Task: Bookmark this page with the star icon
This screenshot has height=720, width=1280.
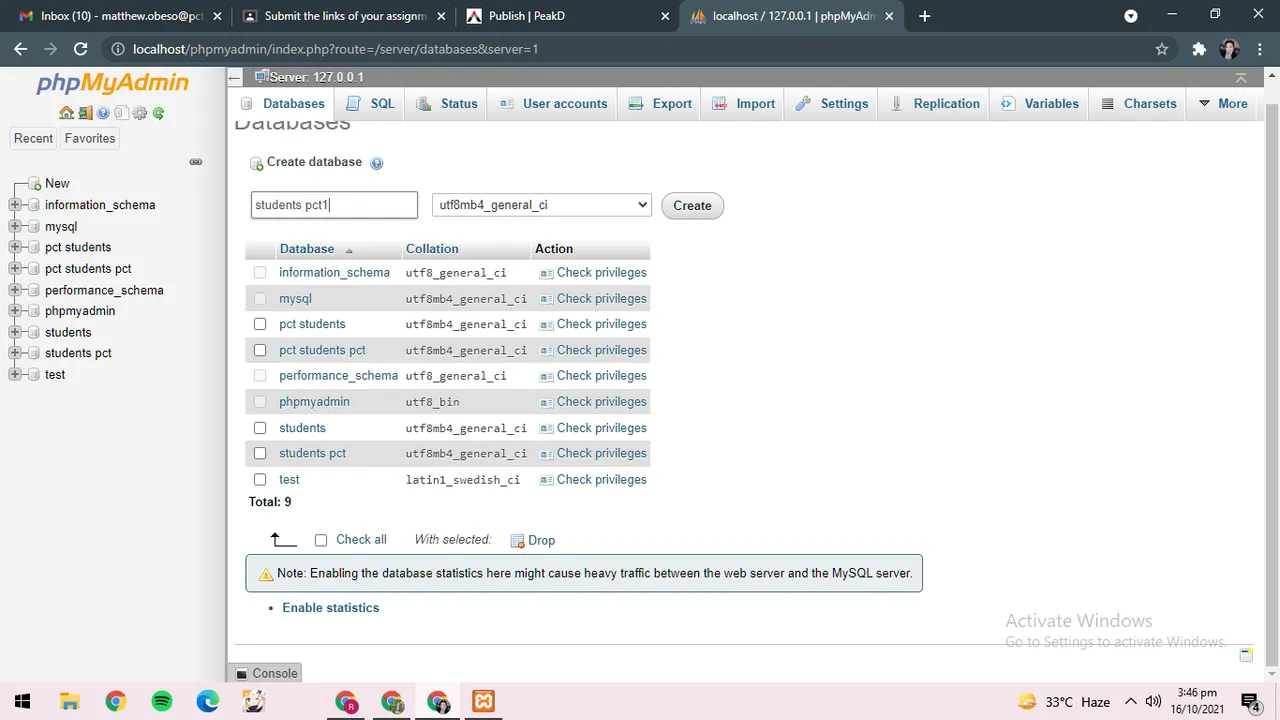Action: 1162,49
